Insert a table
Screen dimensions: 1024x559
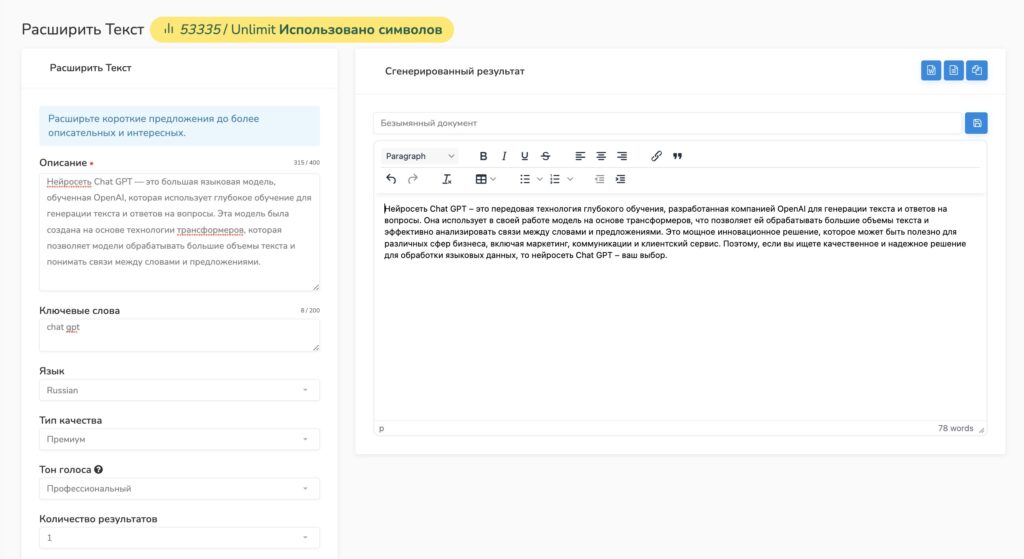click(x=481, y=179)
